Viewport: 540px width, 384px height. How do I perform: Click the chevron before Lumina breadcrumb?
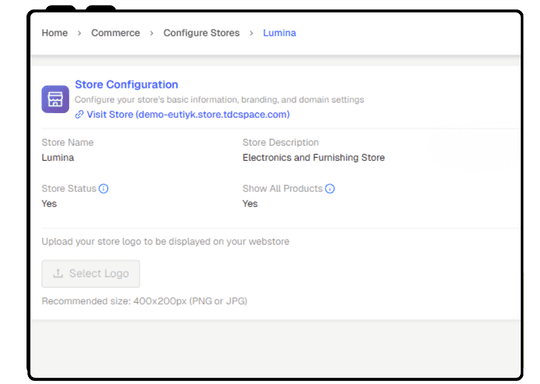251,33
